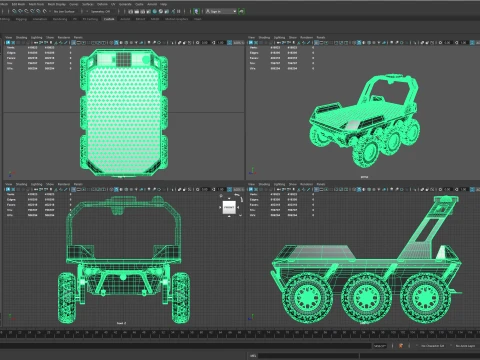
Task: Toggle Snap to points in the status line
Action: pos(26,11)
